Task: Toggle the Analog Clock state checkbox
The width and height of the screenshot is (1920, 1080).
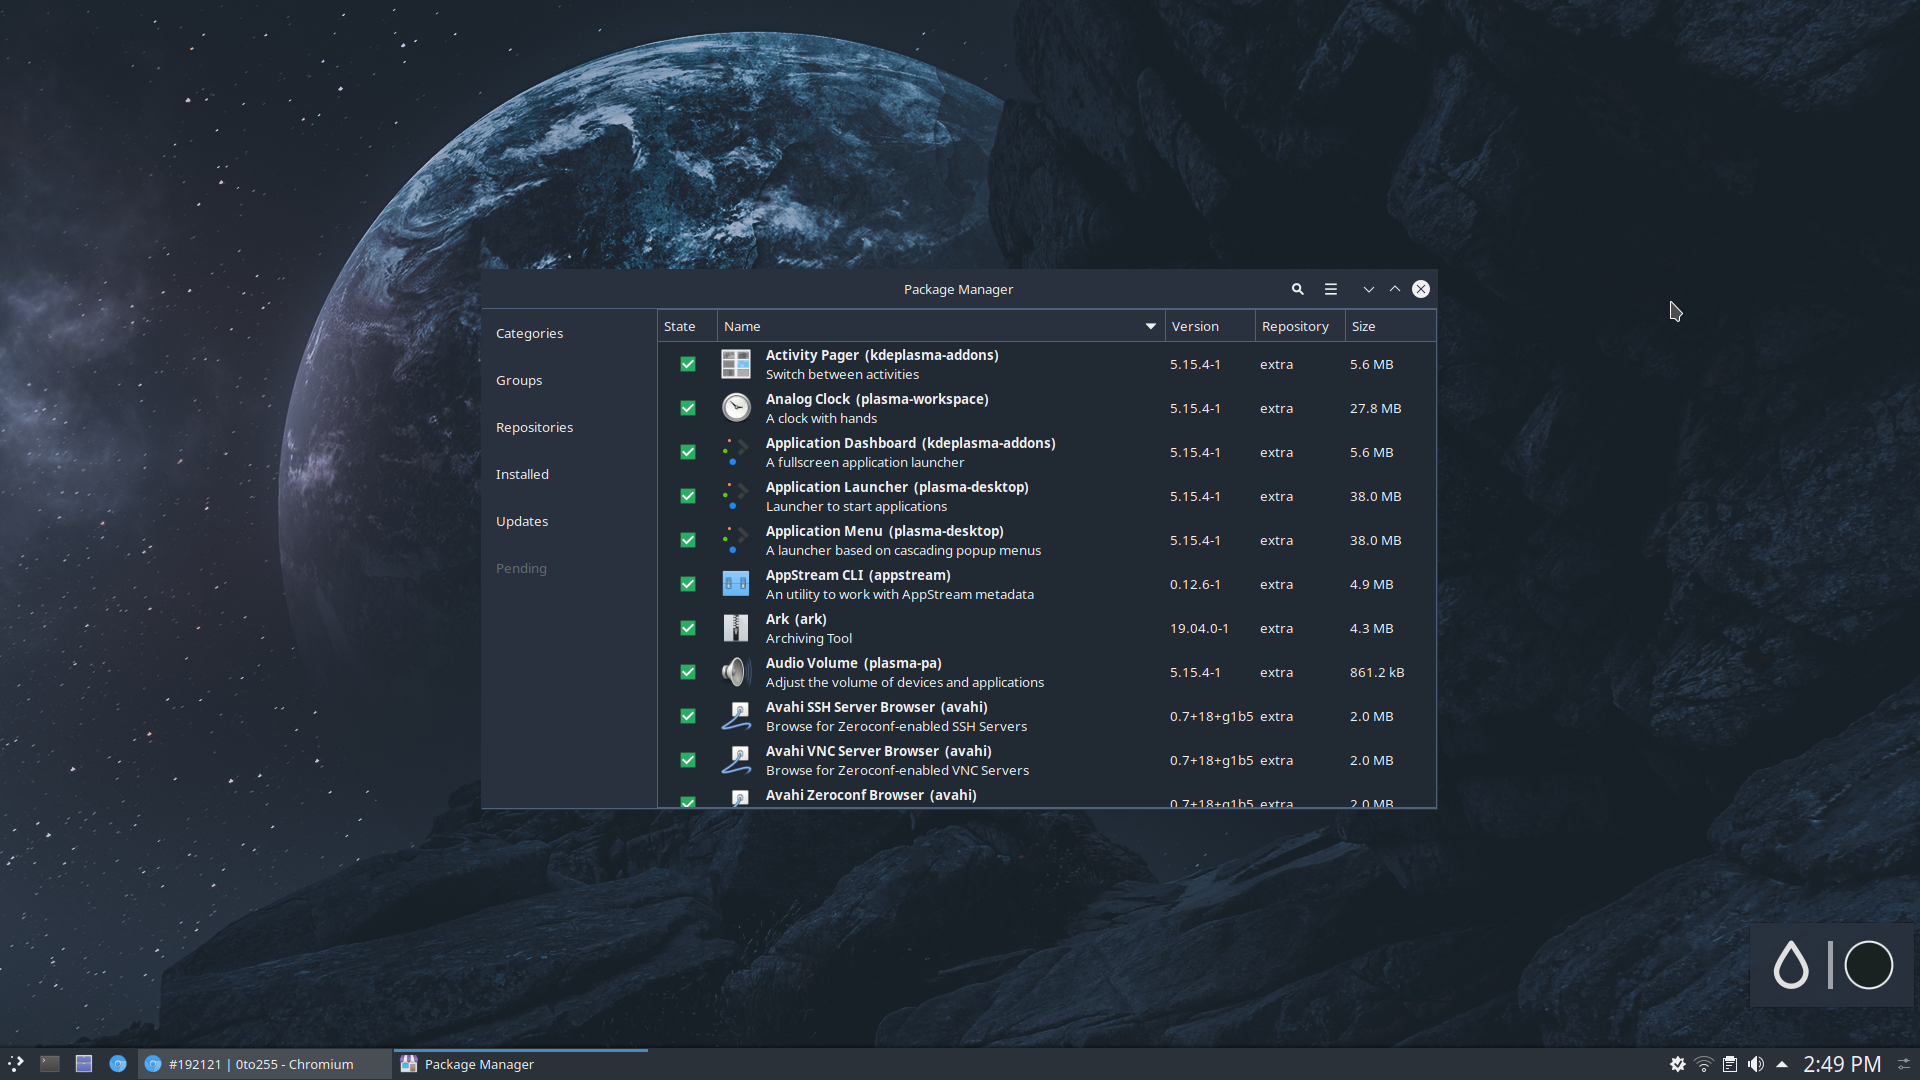Action: [x=687, y=408]
